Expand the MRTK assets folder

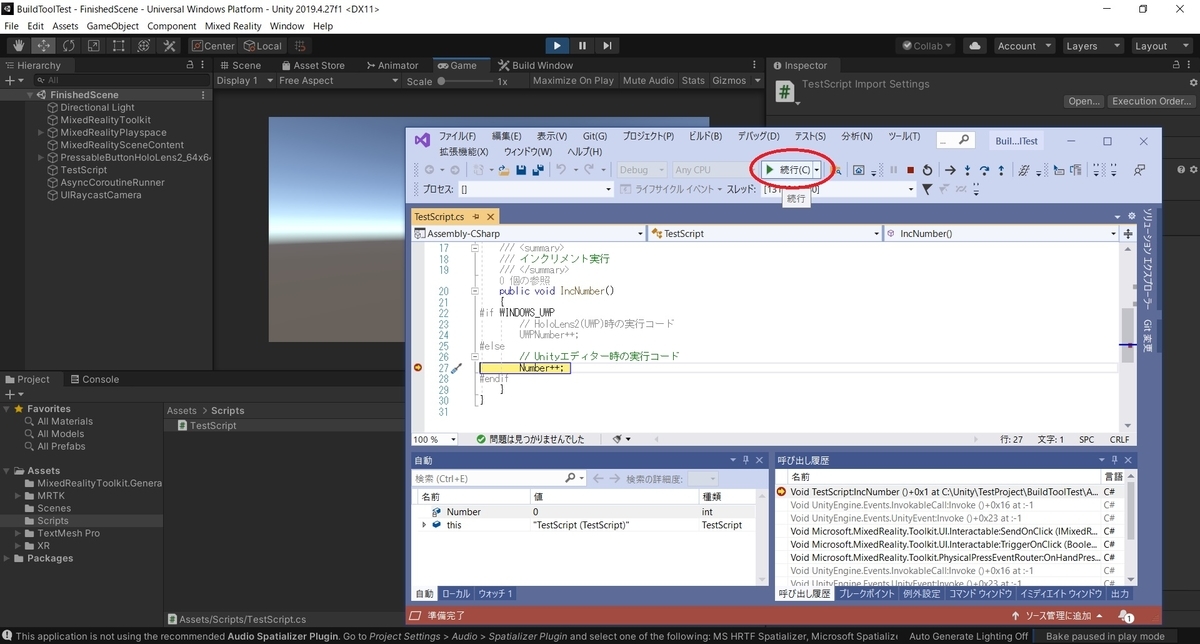pos(17,496)
